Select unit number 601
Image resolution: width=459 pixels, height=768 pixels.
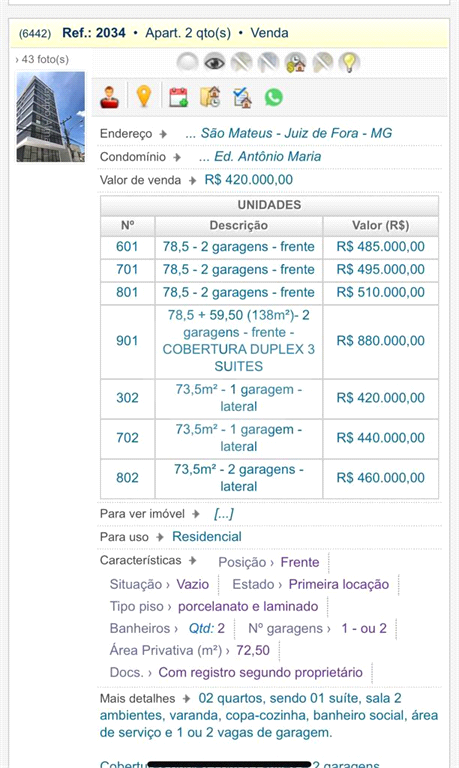pyautogui.click(x=127, y=246)
